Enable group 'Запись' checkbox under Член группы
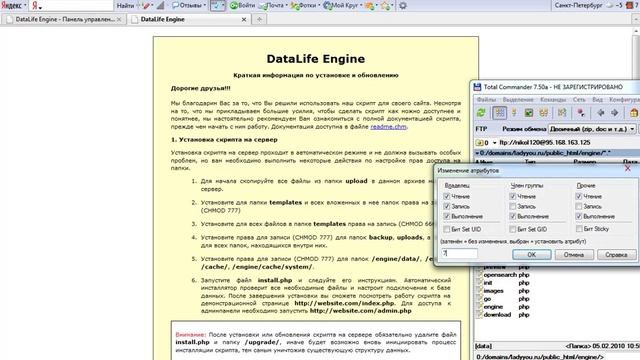Viewport: 640px width, 360px height. point(513,207)
